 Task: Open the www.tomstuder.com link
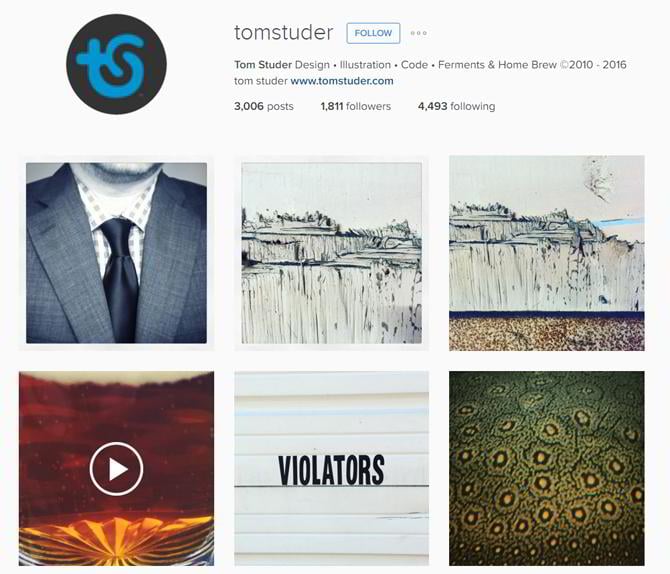342,81
